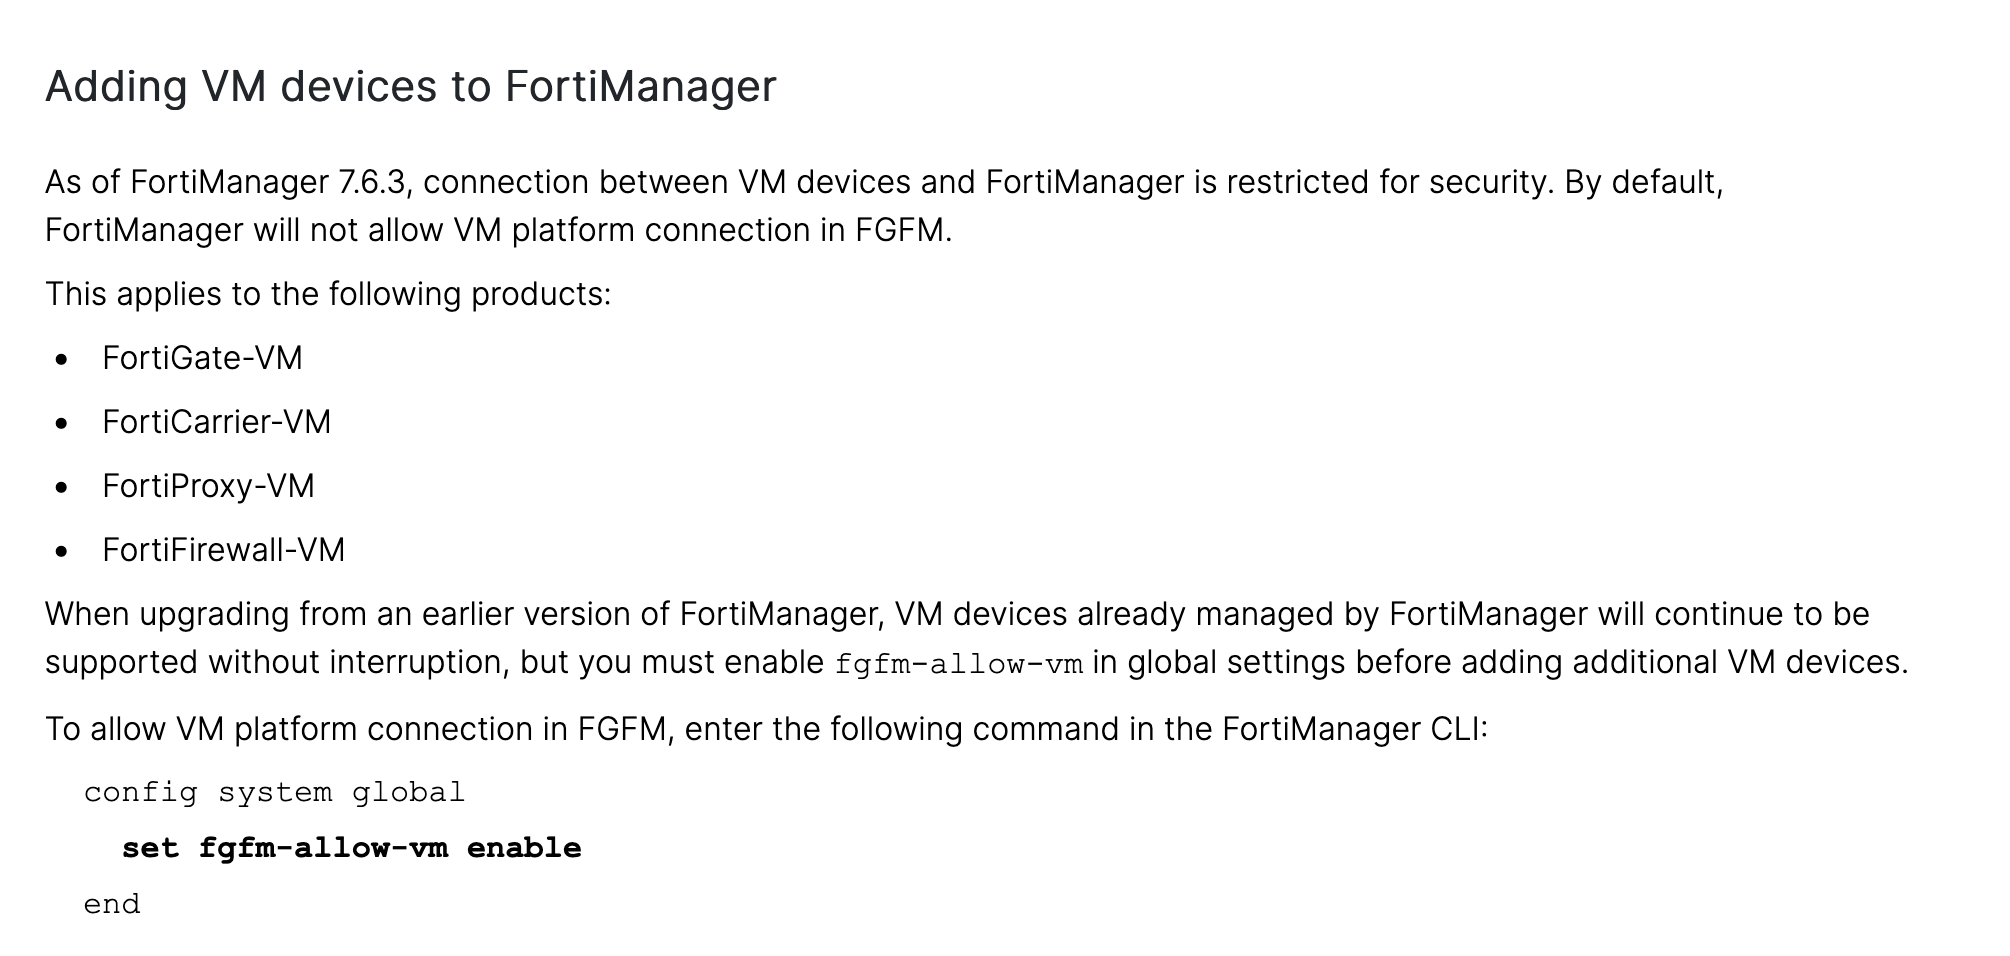
Task: Click the bullet before FortiProxy-VM
Action: click(62, 487)
